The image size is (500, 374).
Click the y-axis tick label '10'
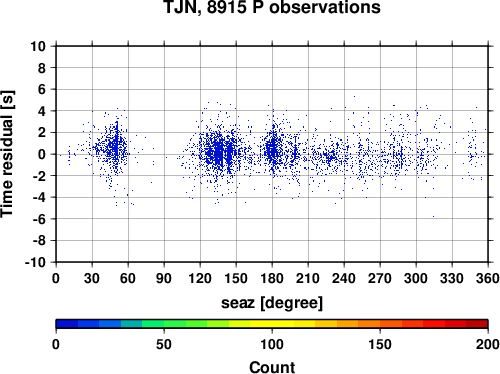(38, 46)
